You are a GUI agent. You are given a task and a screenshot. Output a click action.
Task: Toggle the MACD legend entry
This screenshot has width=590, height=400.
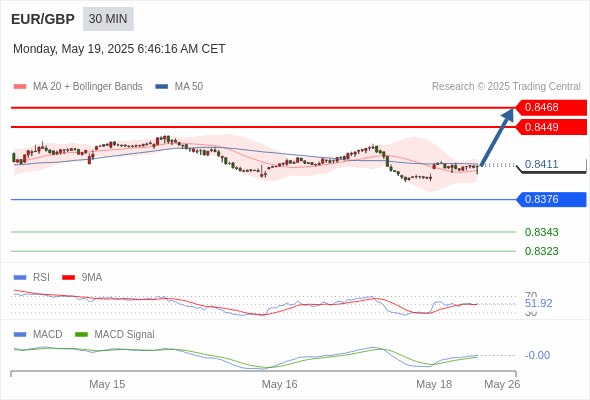coord(38,334)
